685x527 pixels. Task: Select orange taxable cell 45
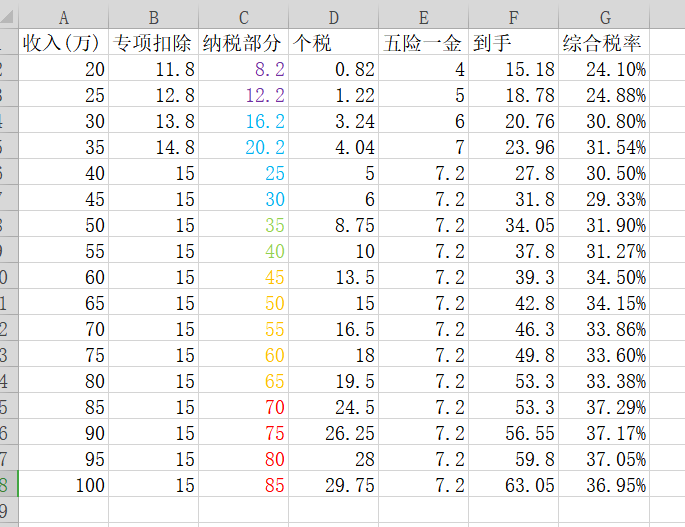pyautogui.click(x=243, y=276)
